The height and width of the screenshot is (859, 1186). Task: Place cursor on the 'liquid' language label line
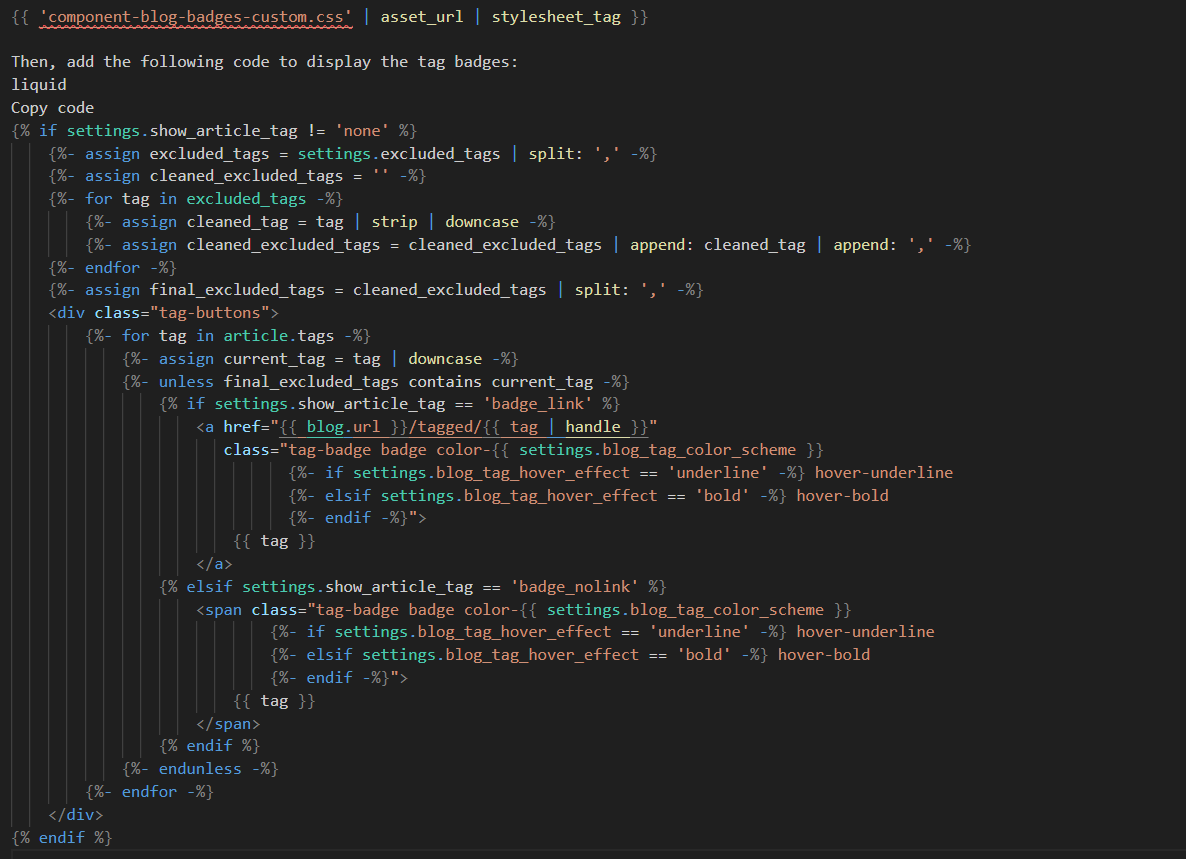[39, 85]
